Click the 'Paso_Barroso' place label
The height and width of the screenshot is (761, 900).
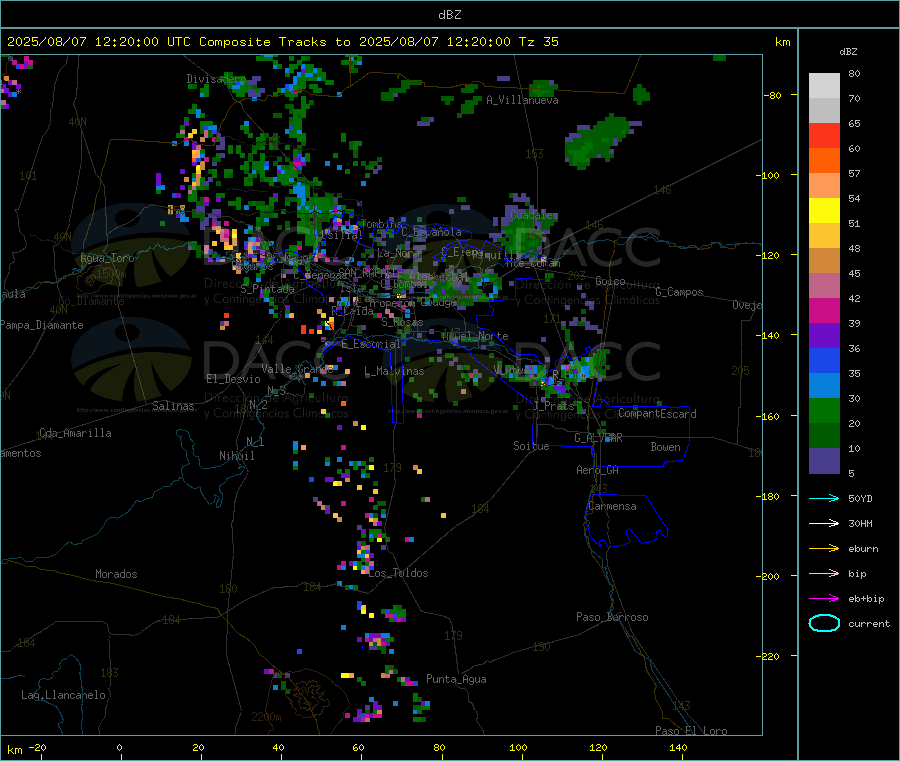point(612,617)
